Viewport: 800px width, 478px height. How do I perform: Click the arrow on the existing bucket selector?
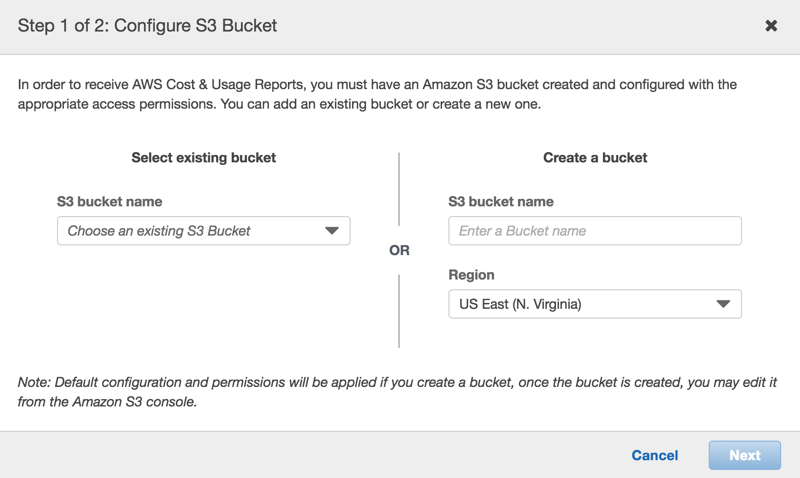tap(332, 231)
